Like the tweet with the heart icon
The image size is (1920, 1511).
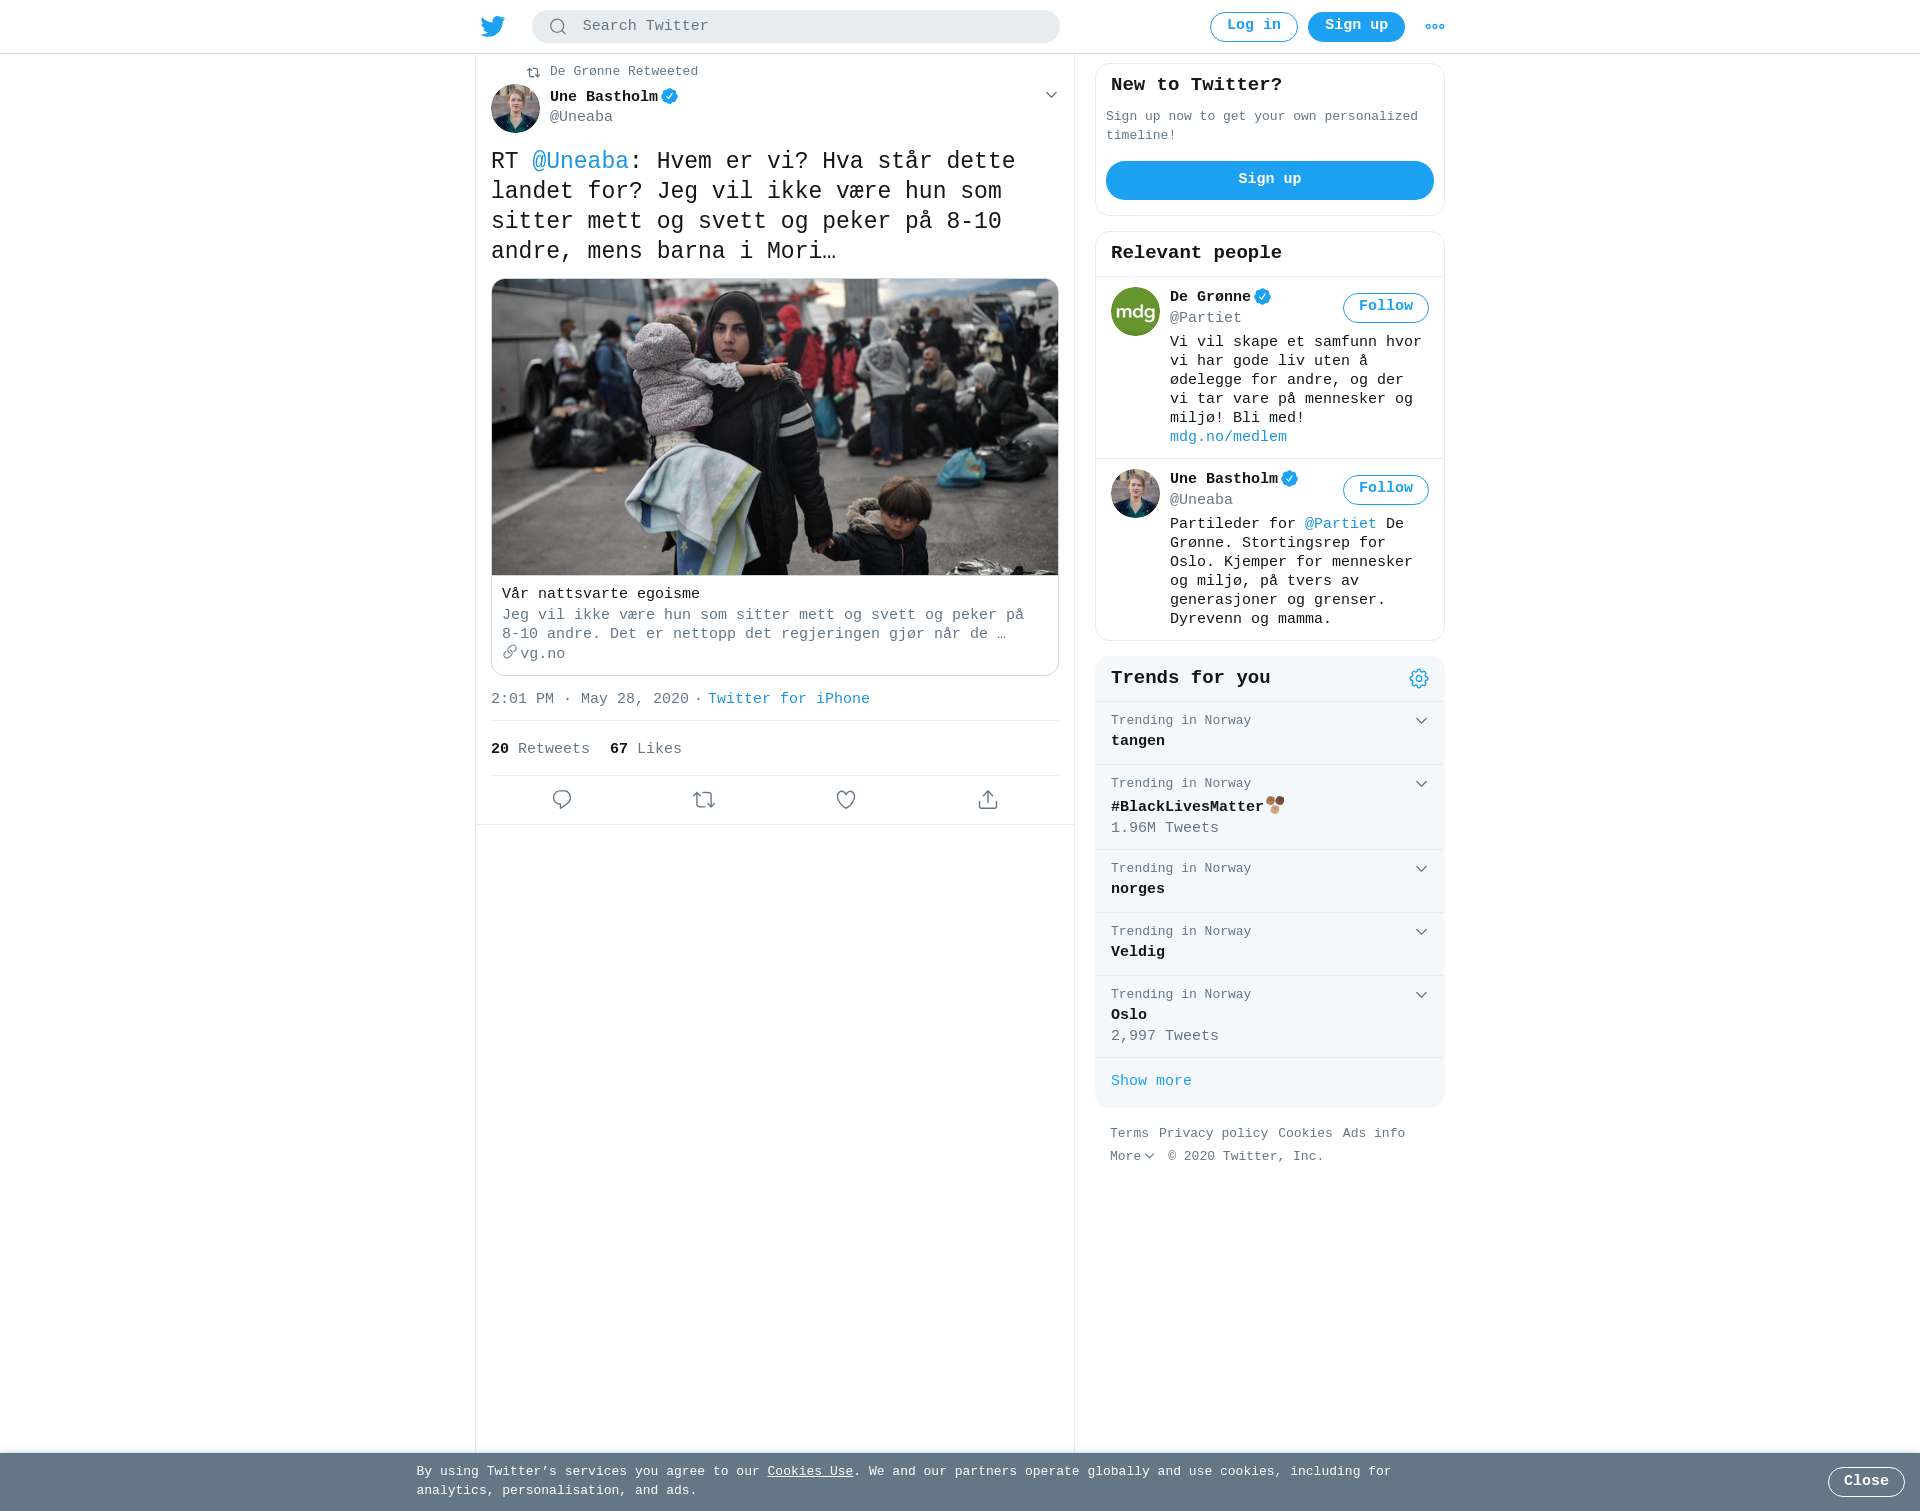(x=846, y=799)
